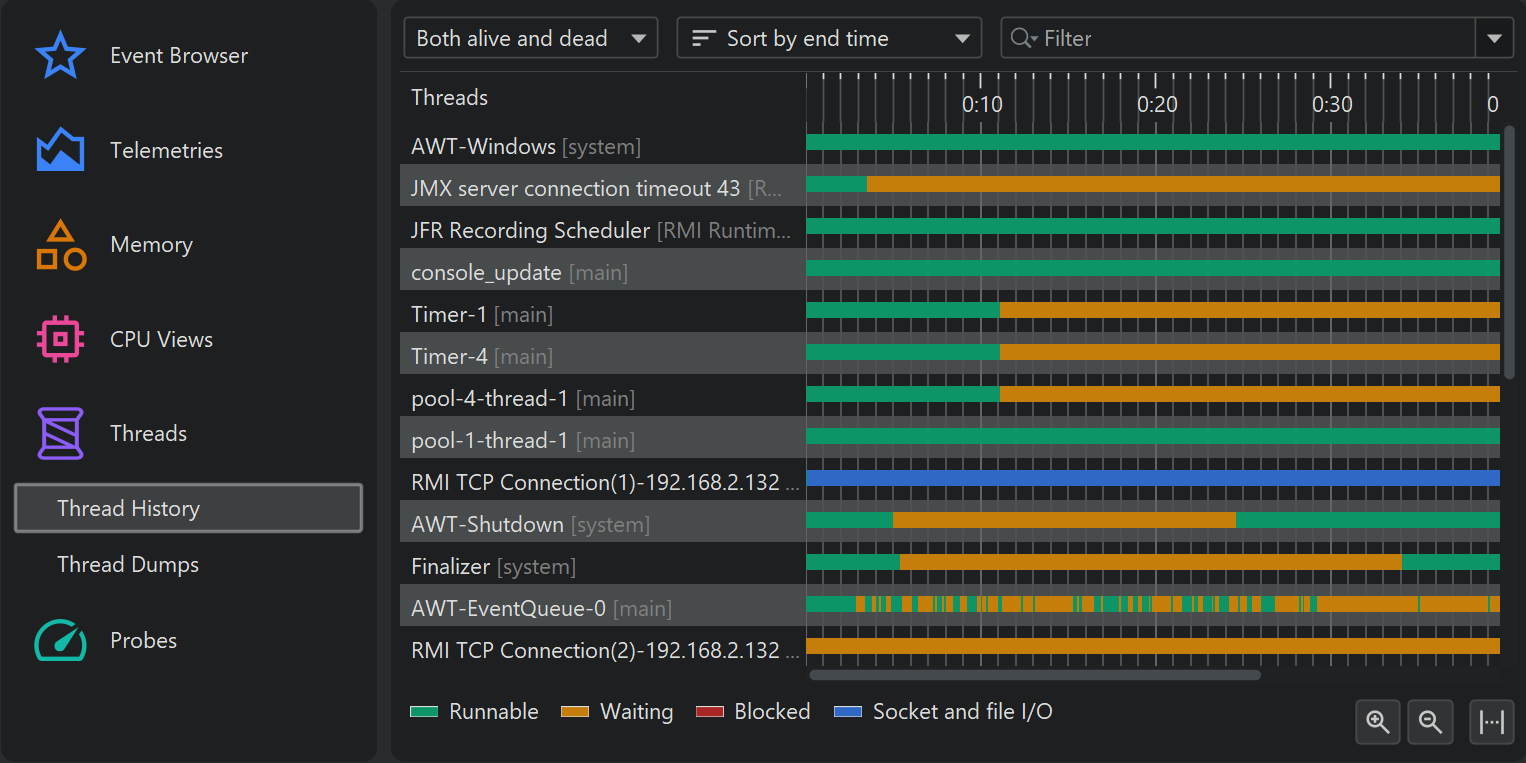Screen dimensions: 1526x763
Task: Click the fit-to-window zoom icon
Action: pyautogui.click(x=1491, y=722)
